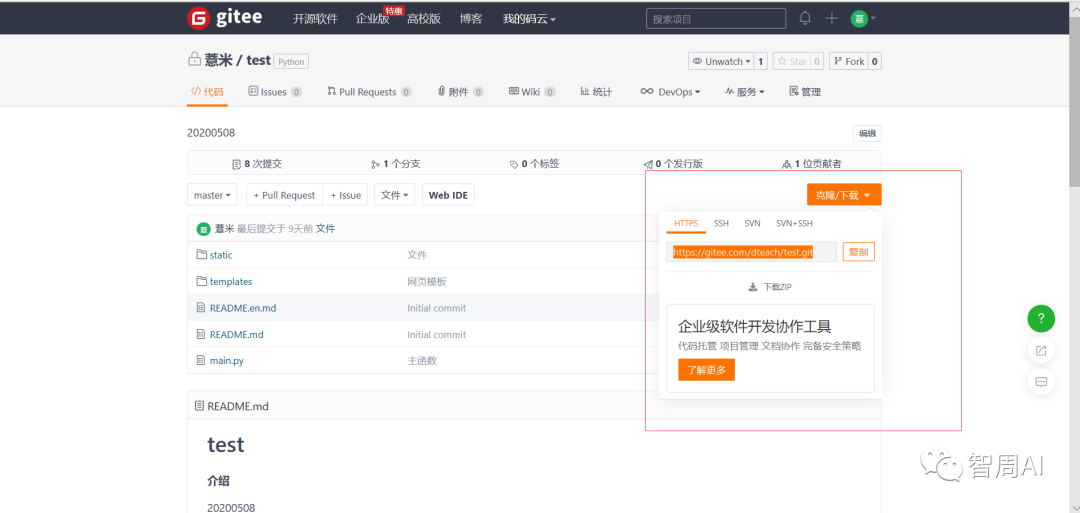Click 了解更多 button

pos(706,370)
